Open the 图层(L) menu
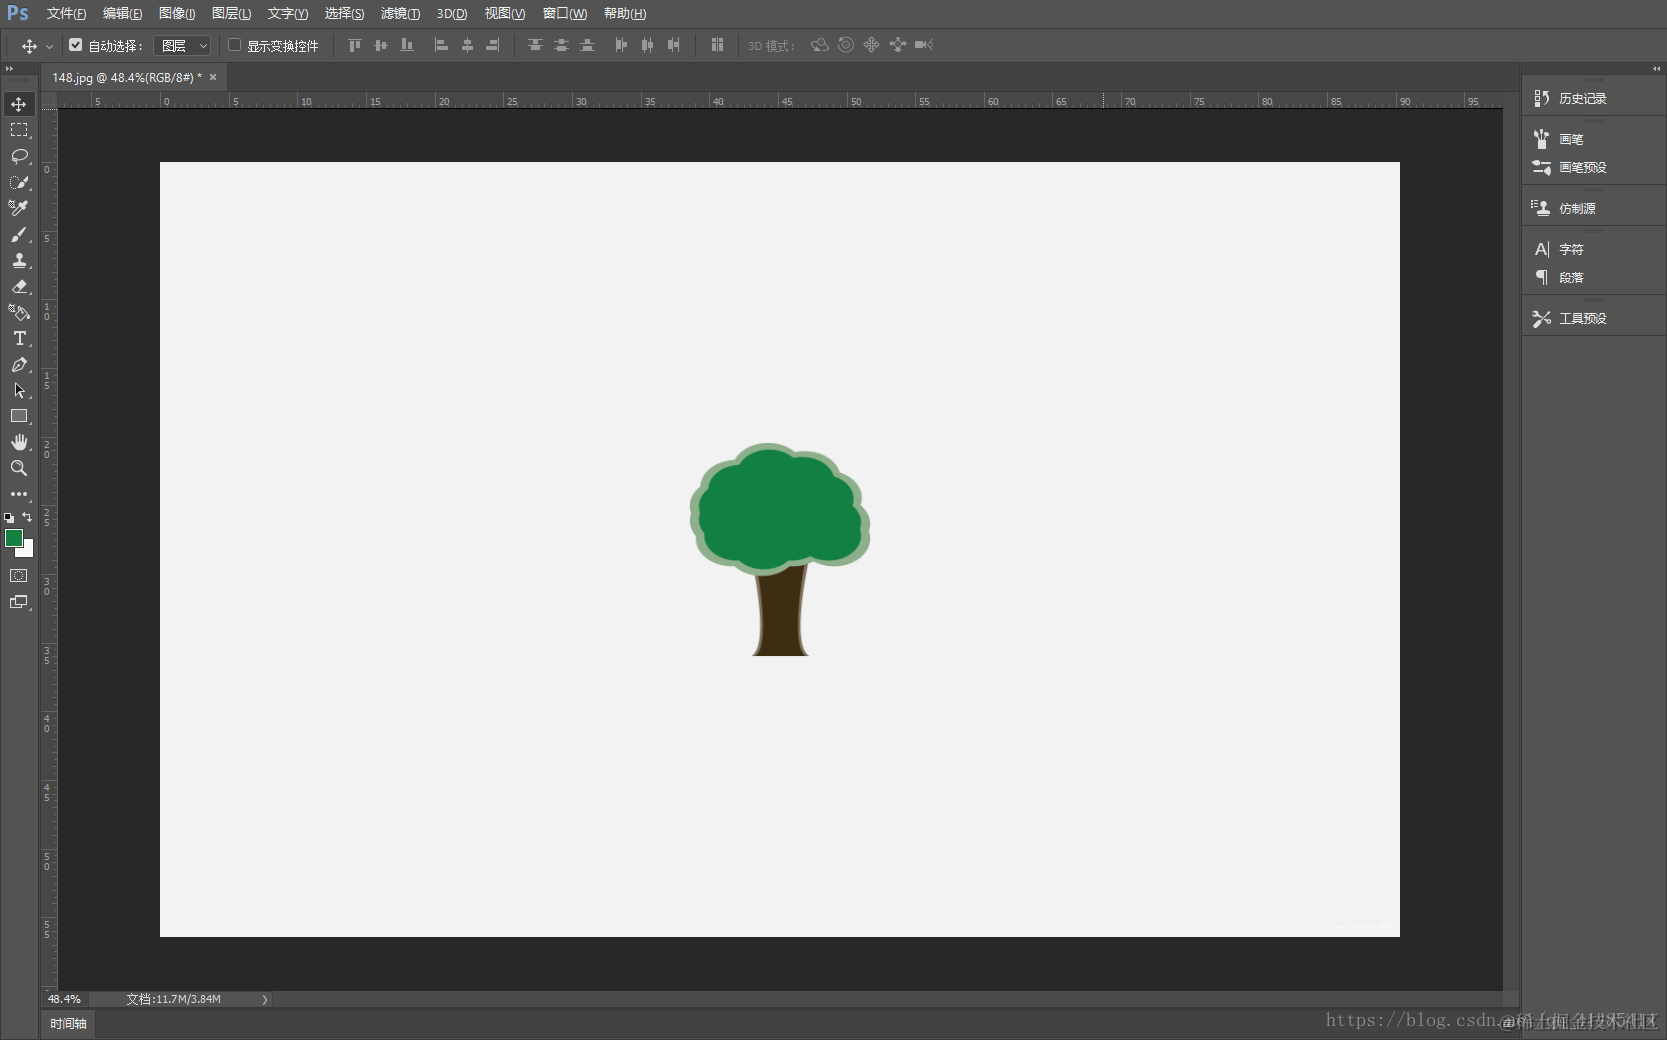Viewport: 1667px width, 1040px height. coord(231,14)
